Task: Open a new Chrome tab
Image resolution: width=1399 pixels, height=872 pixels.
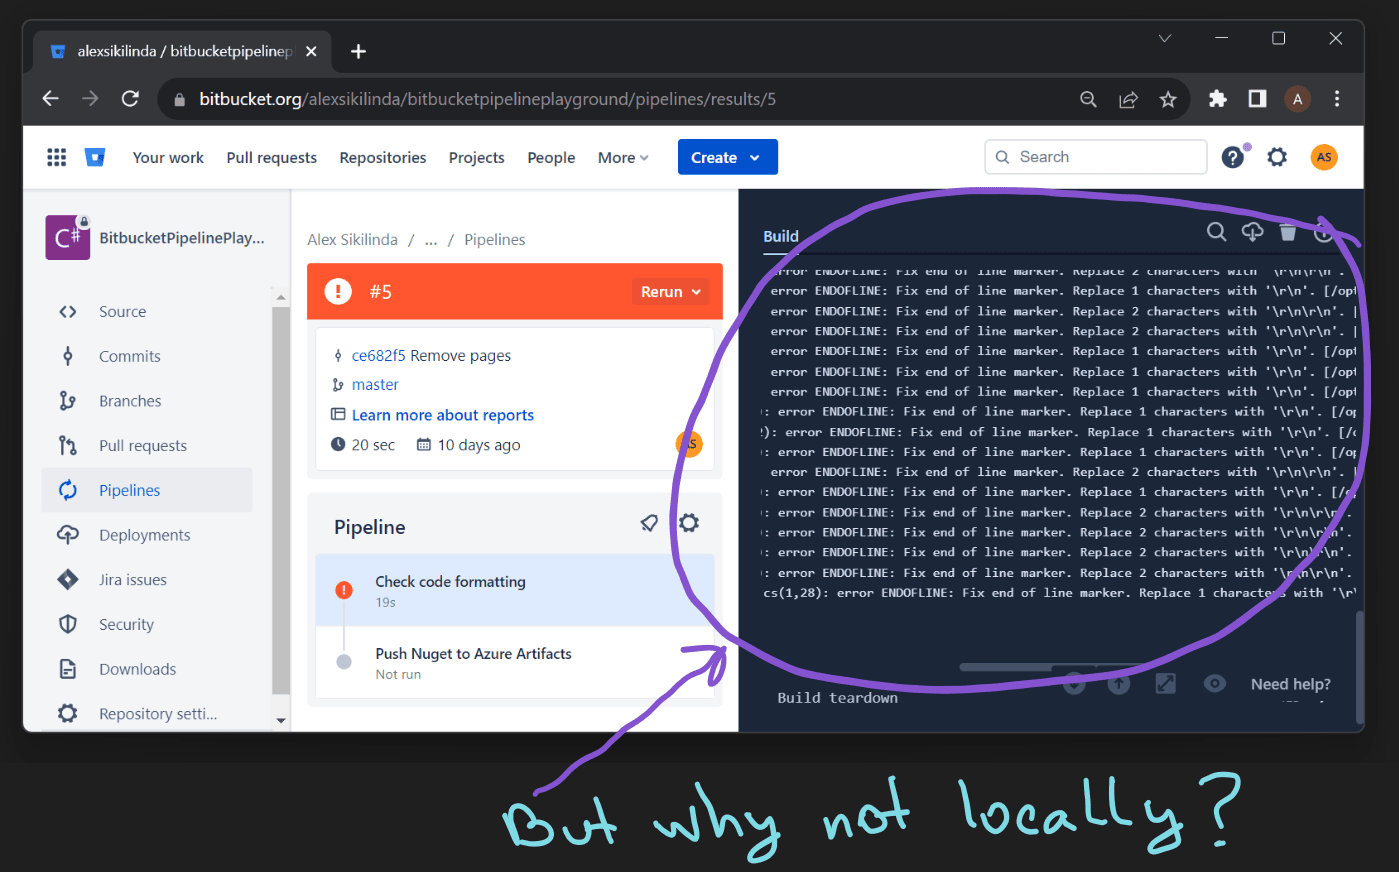Action: pos(358,51)
